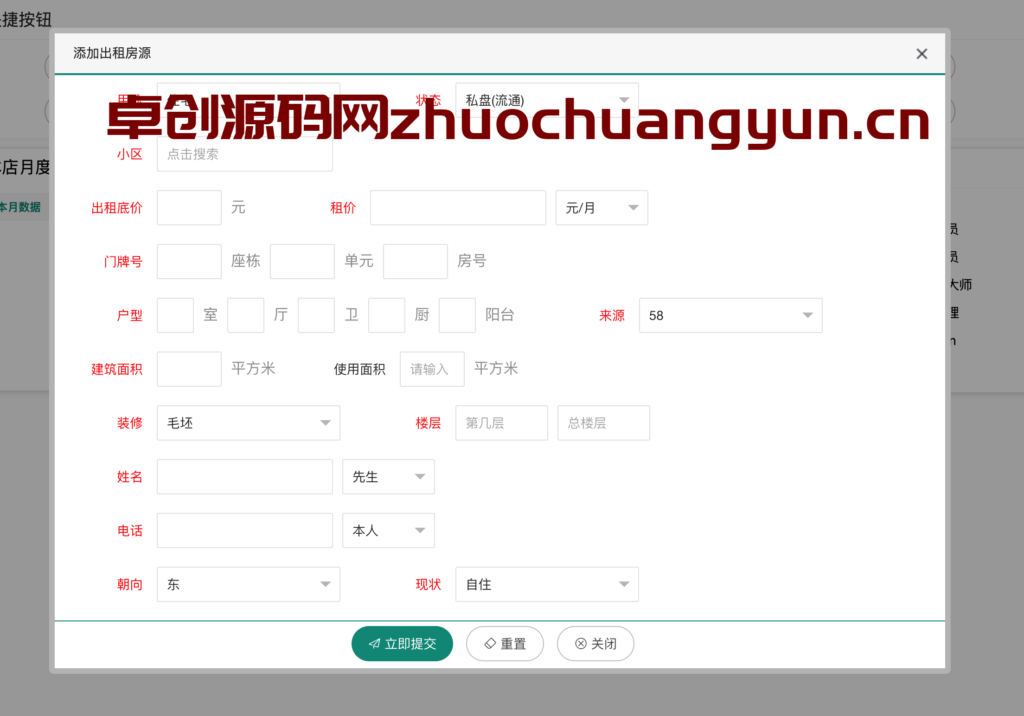The height and width of the screenshot is (716, 1024).
Task: Open the 现状 自住 dropdown
Action: tap(547, 584)
